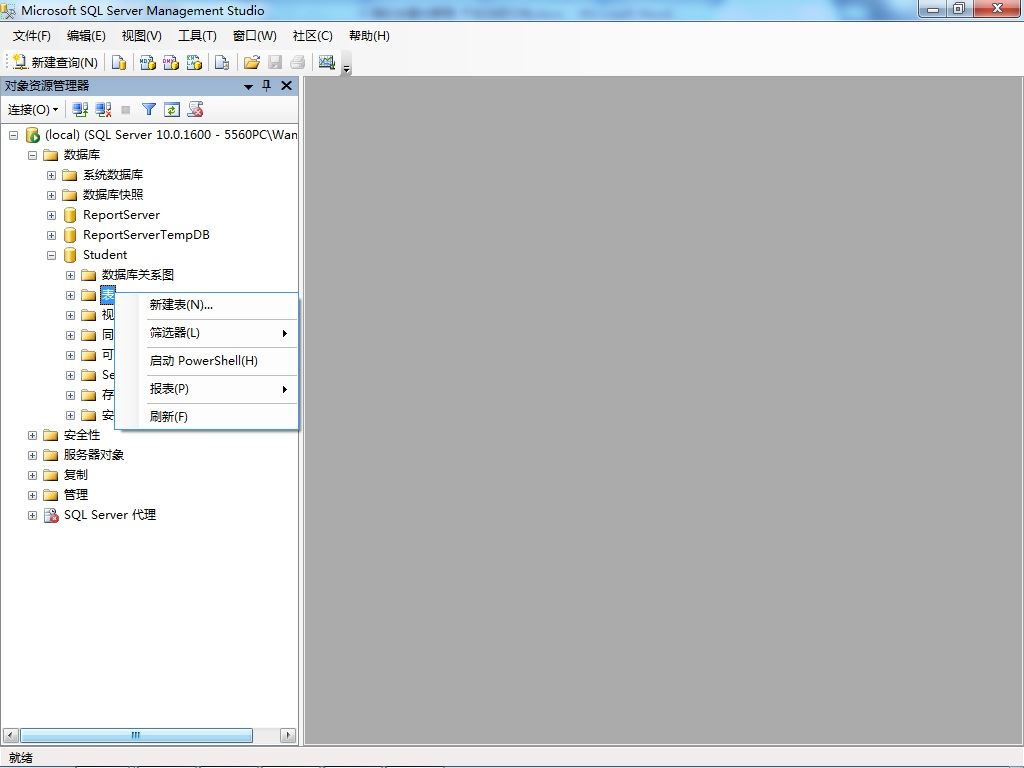
Task: Choose 刷新(F) from context menu
Action: [207, 417]
